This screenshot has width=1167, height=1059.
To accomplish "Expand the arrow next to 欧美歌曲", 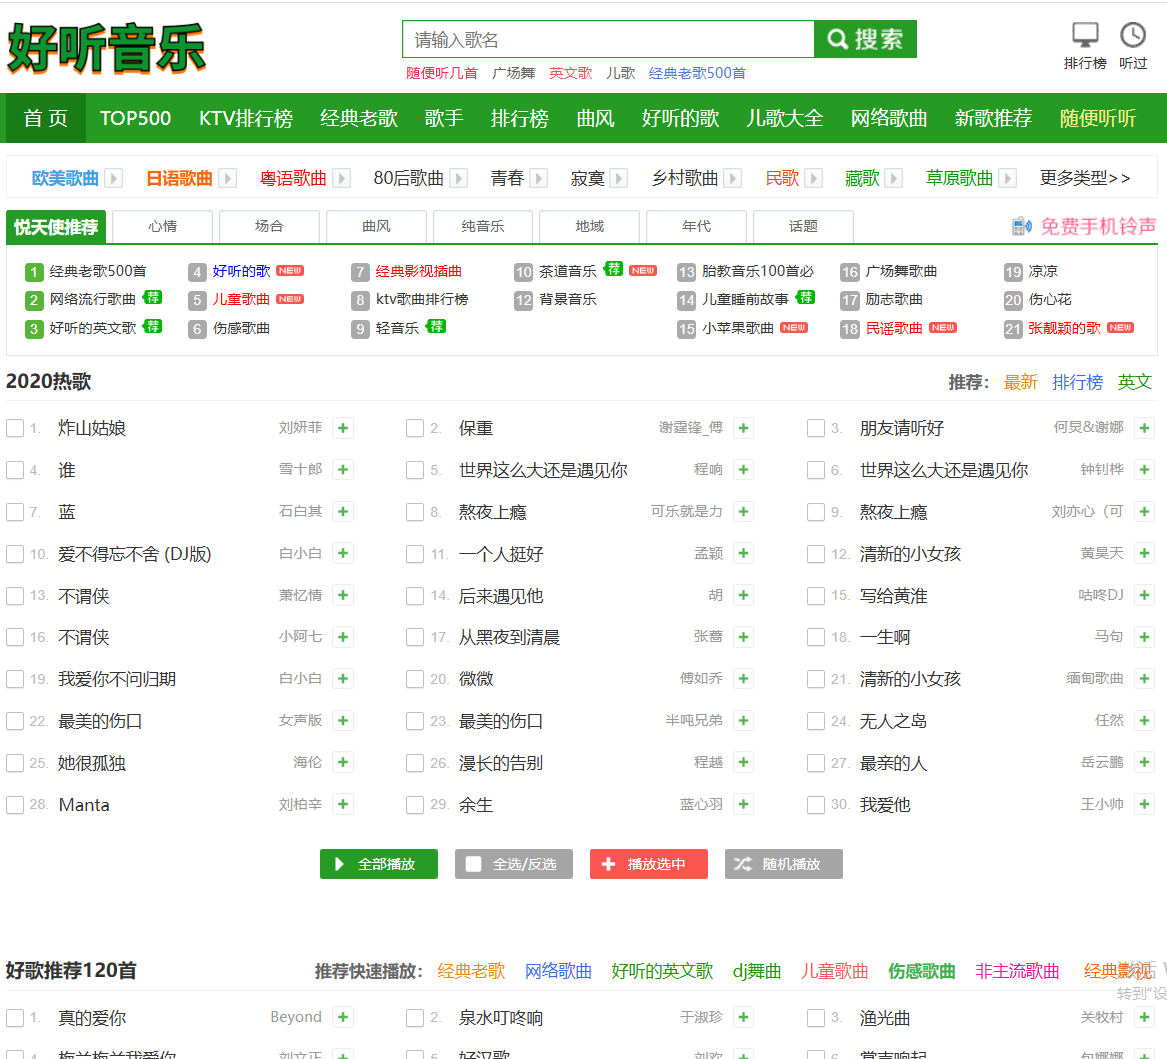I will [x=114, y=178].
